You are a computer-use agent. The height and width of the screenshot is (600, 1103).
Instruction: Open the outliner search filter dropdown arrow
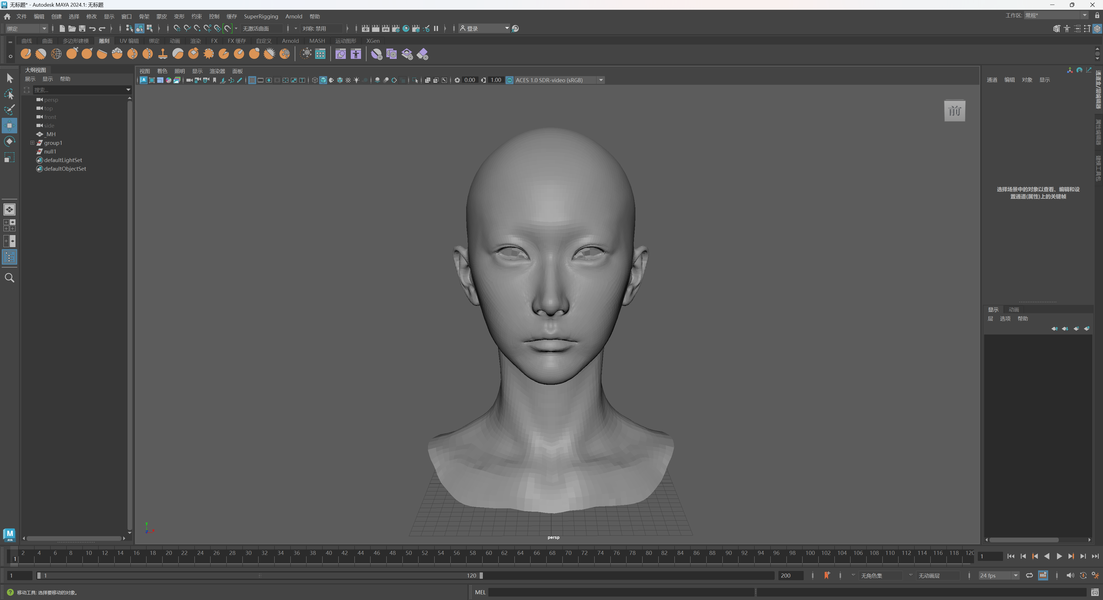[128, 90]
